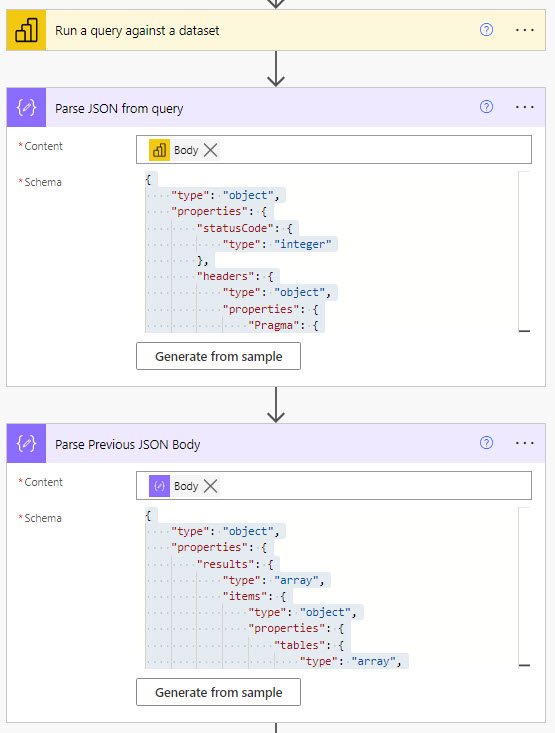This screenshot has height=733, width=555.
Task: Click the purple Body token icon
Action: click(x=159, y=486)
